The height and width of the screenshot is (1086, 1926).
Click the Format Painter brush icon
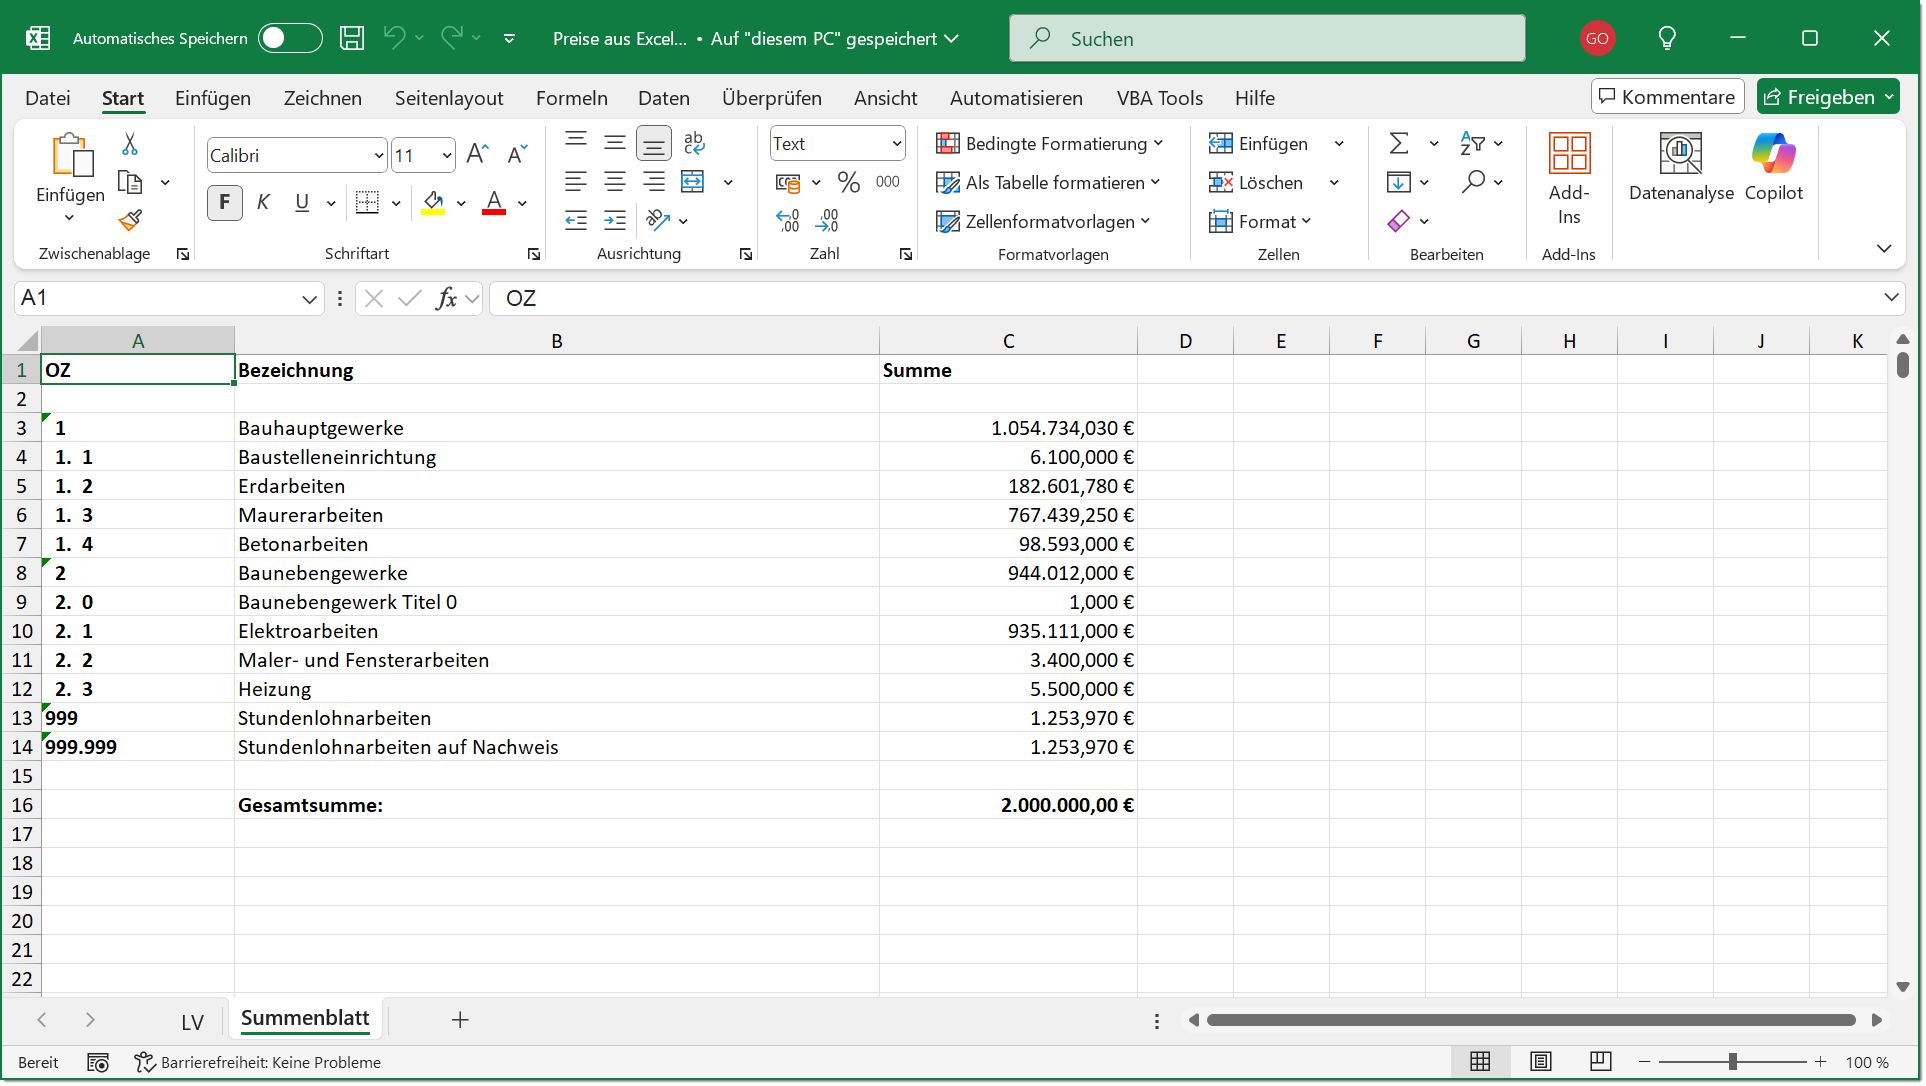click(x=130, y=220)
